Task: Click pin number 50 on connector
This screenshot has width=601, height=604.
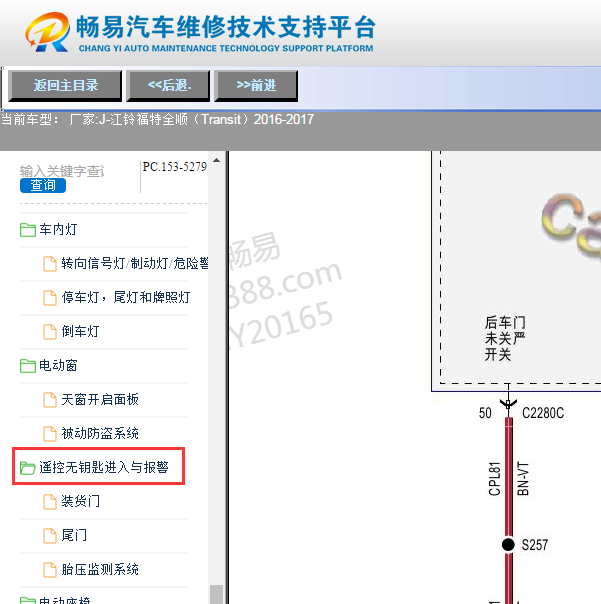Action: (x=485, y=413)
